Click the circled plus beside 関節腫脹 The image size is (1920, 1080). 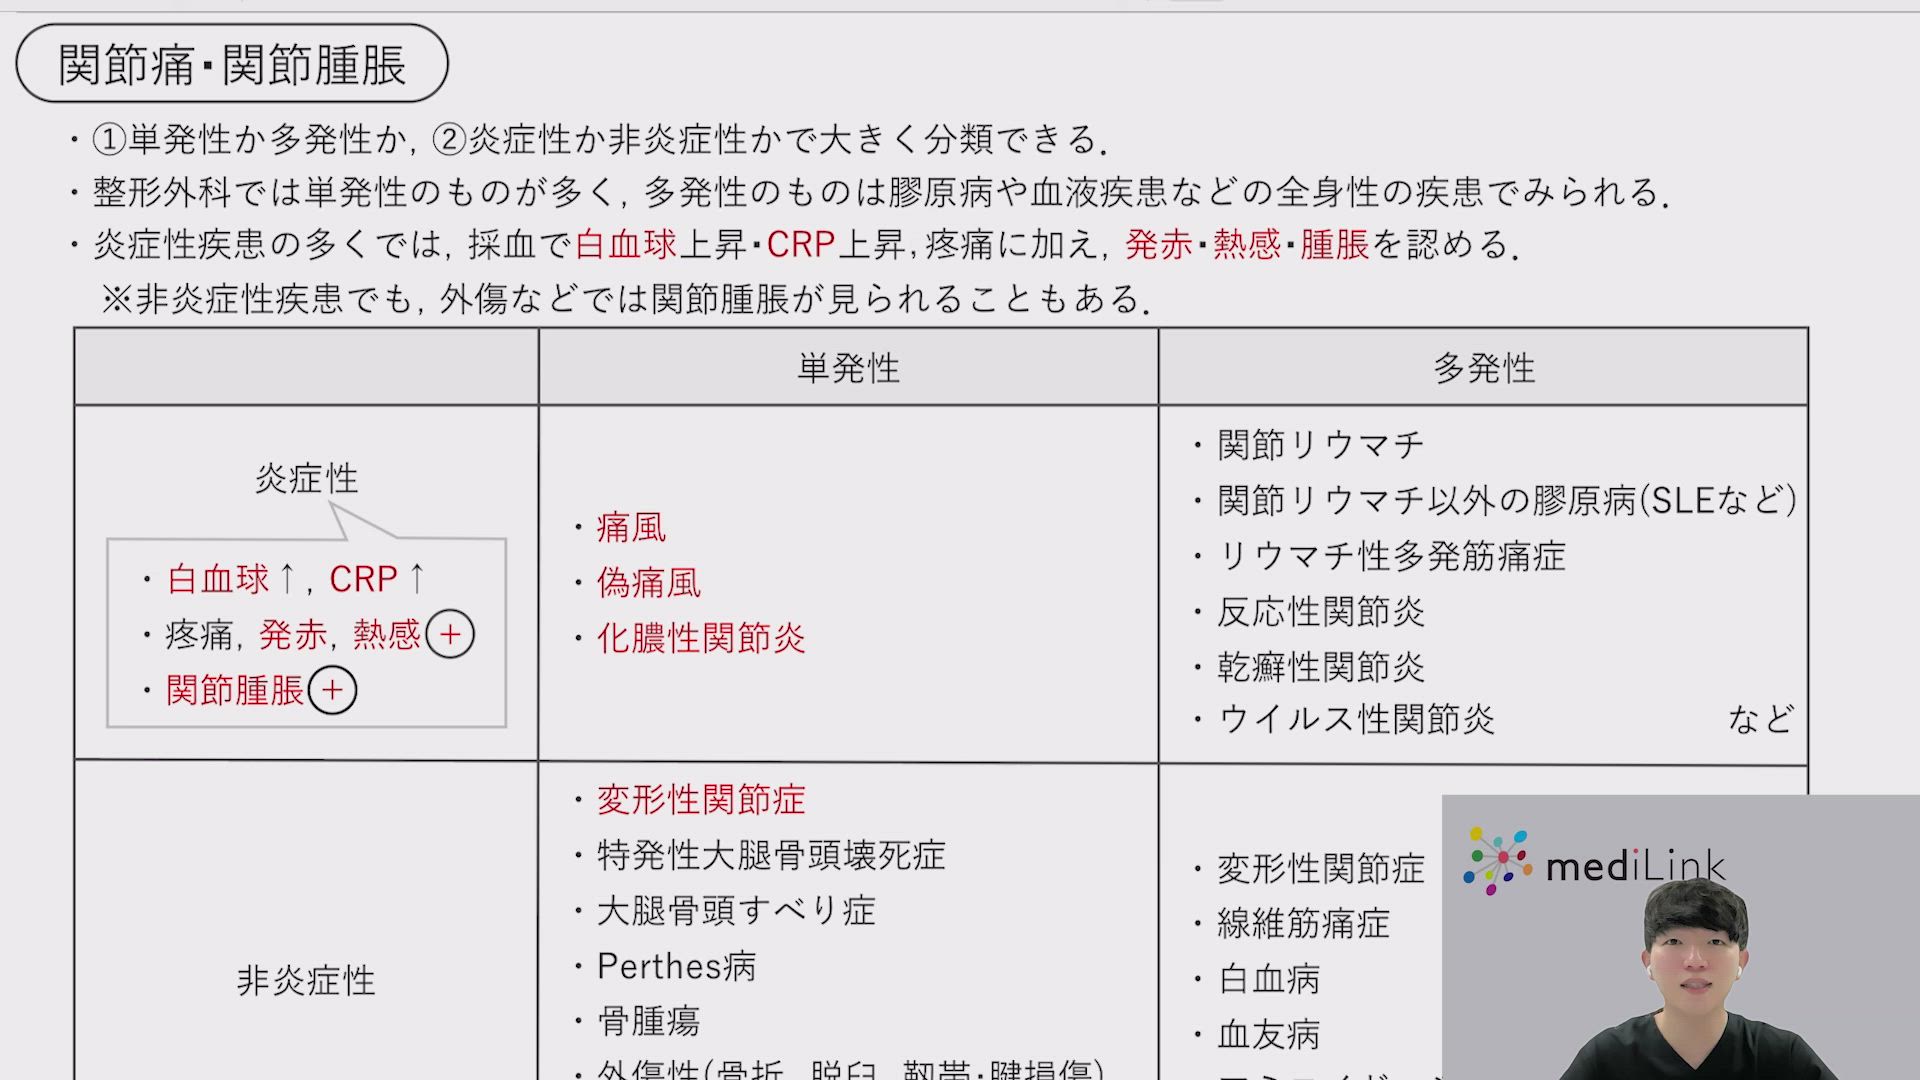point(332,690)
